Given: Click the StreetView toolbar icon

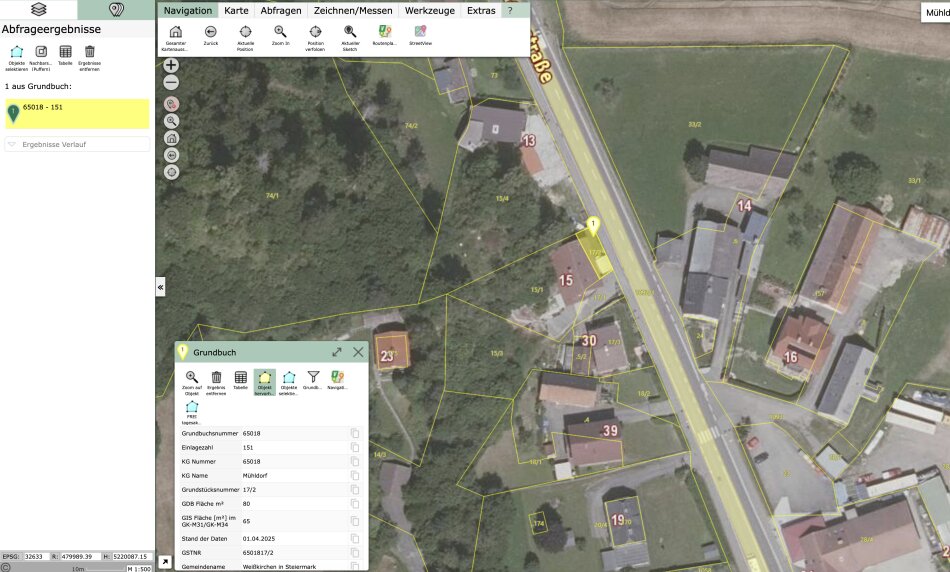Looking at the screenshot, I should (420, 32).
